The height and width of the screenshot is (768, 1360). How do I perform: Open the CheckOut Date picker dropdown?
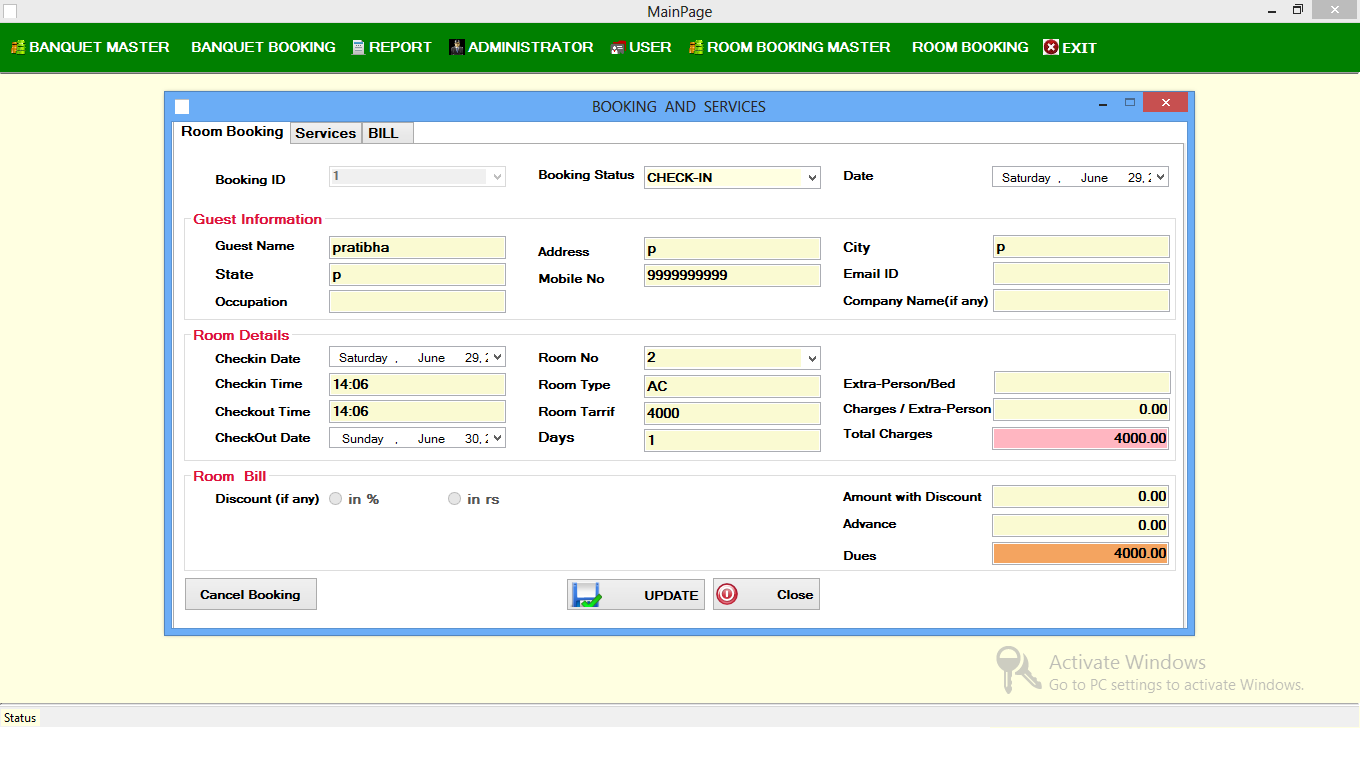click(497, 438)
